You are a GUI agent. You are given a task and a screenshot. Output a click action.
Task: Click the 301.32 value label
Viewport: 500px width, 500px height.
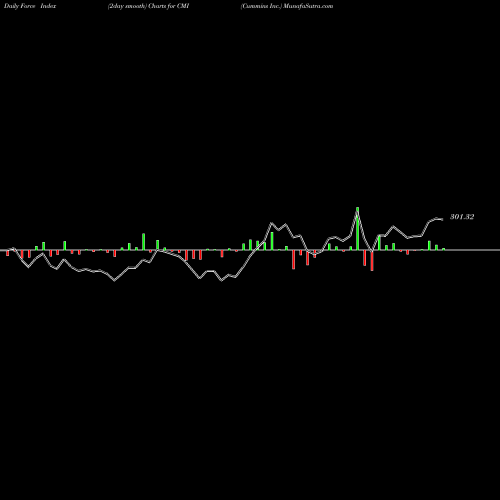(462, 217)
